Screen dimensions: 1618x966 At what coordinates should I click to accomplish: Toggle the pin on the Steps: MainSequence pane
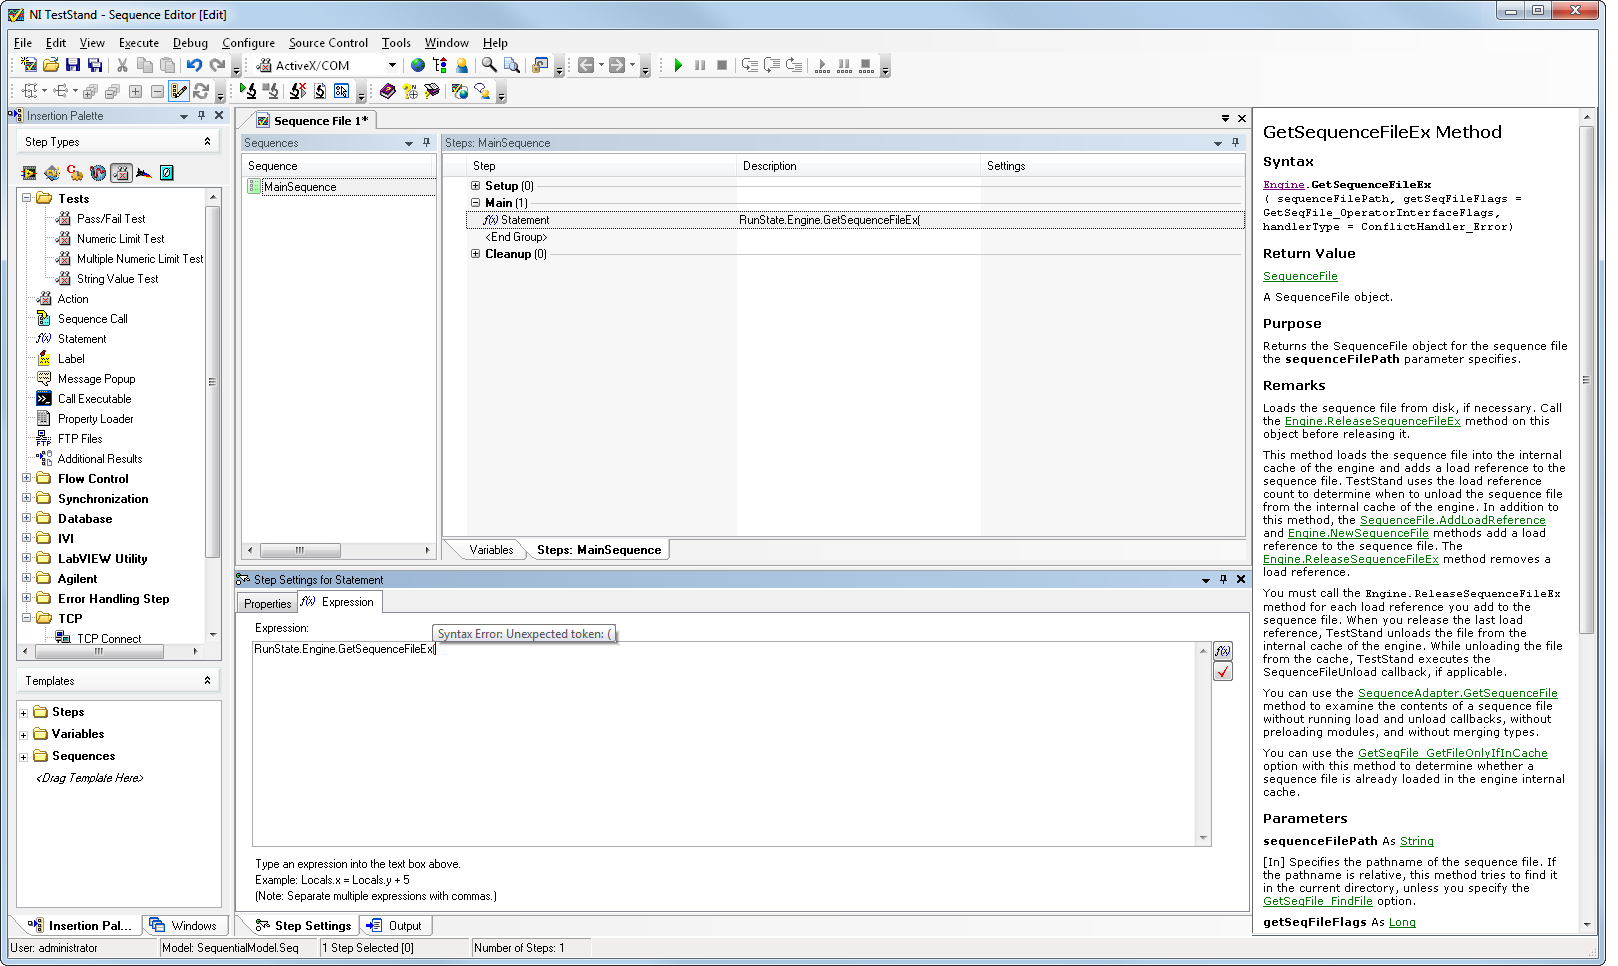pyautogui.click(x=1235, y=143)
